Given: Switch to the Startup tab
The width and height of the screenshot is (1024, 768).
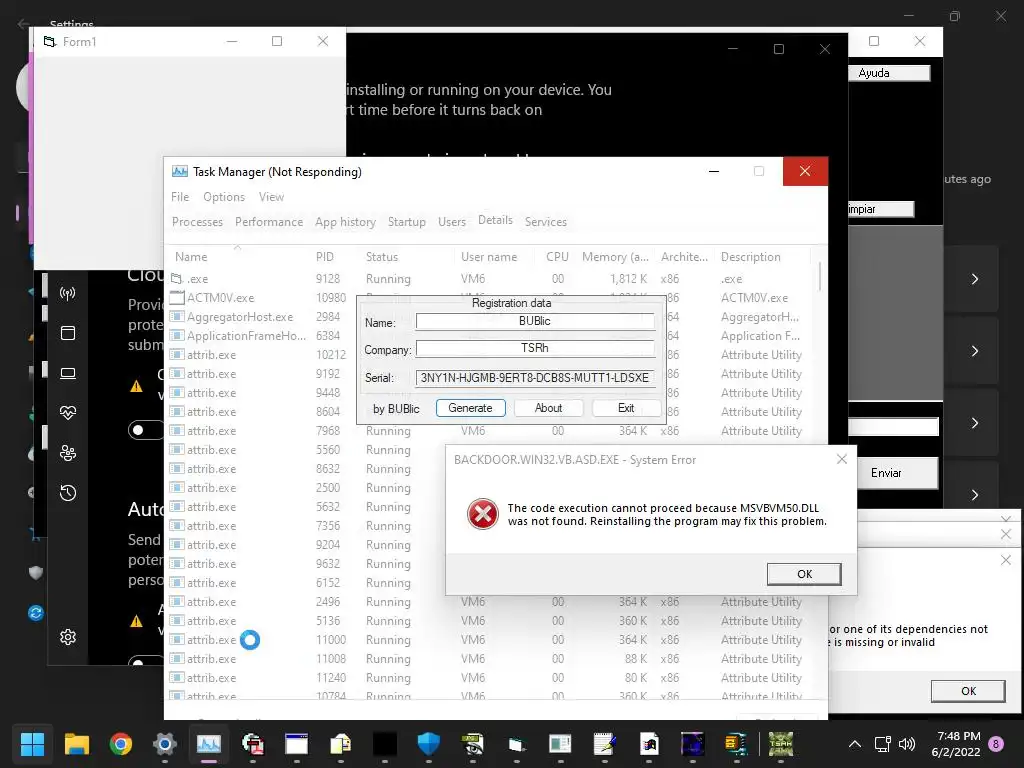Looking at the screenshot, I should (x=406, y=221).
